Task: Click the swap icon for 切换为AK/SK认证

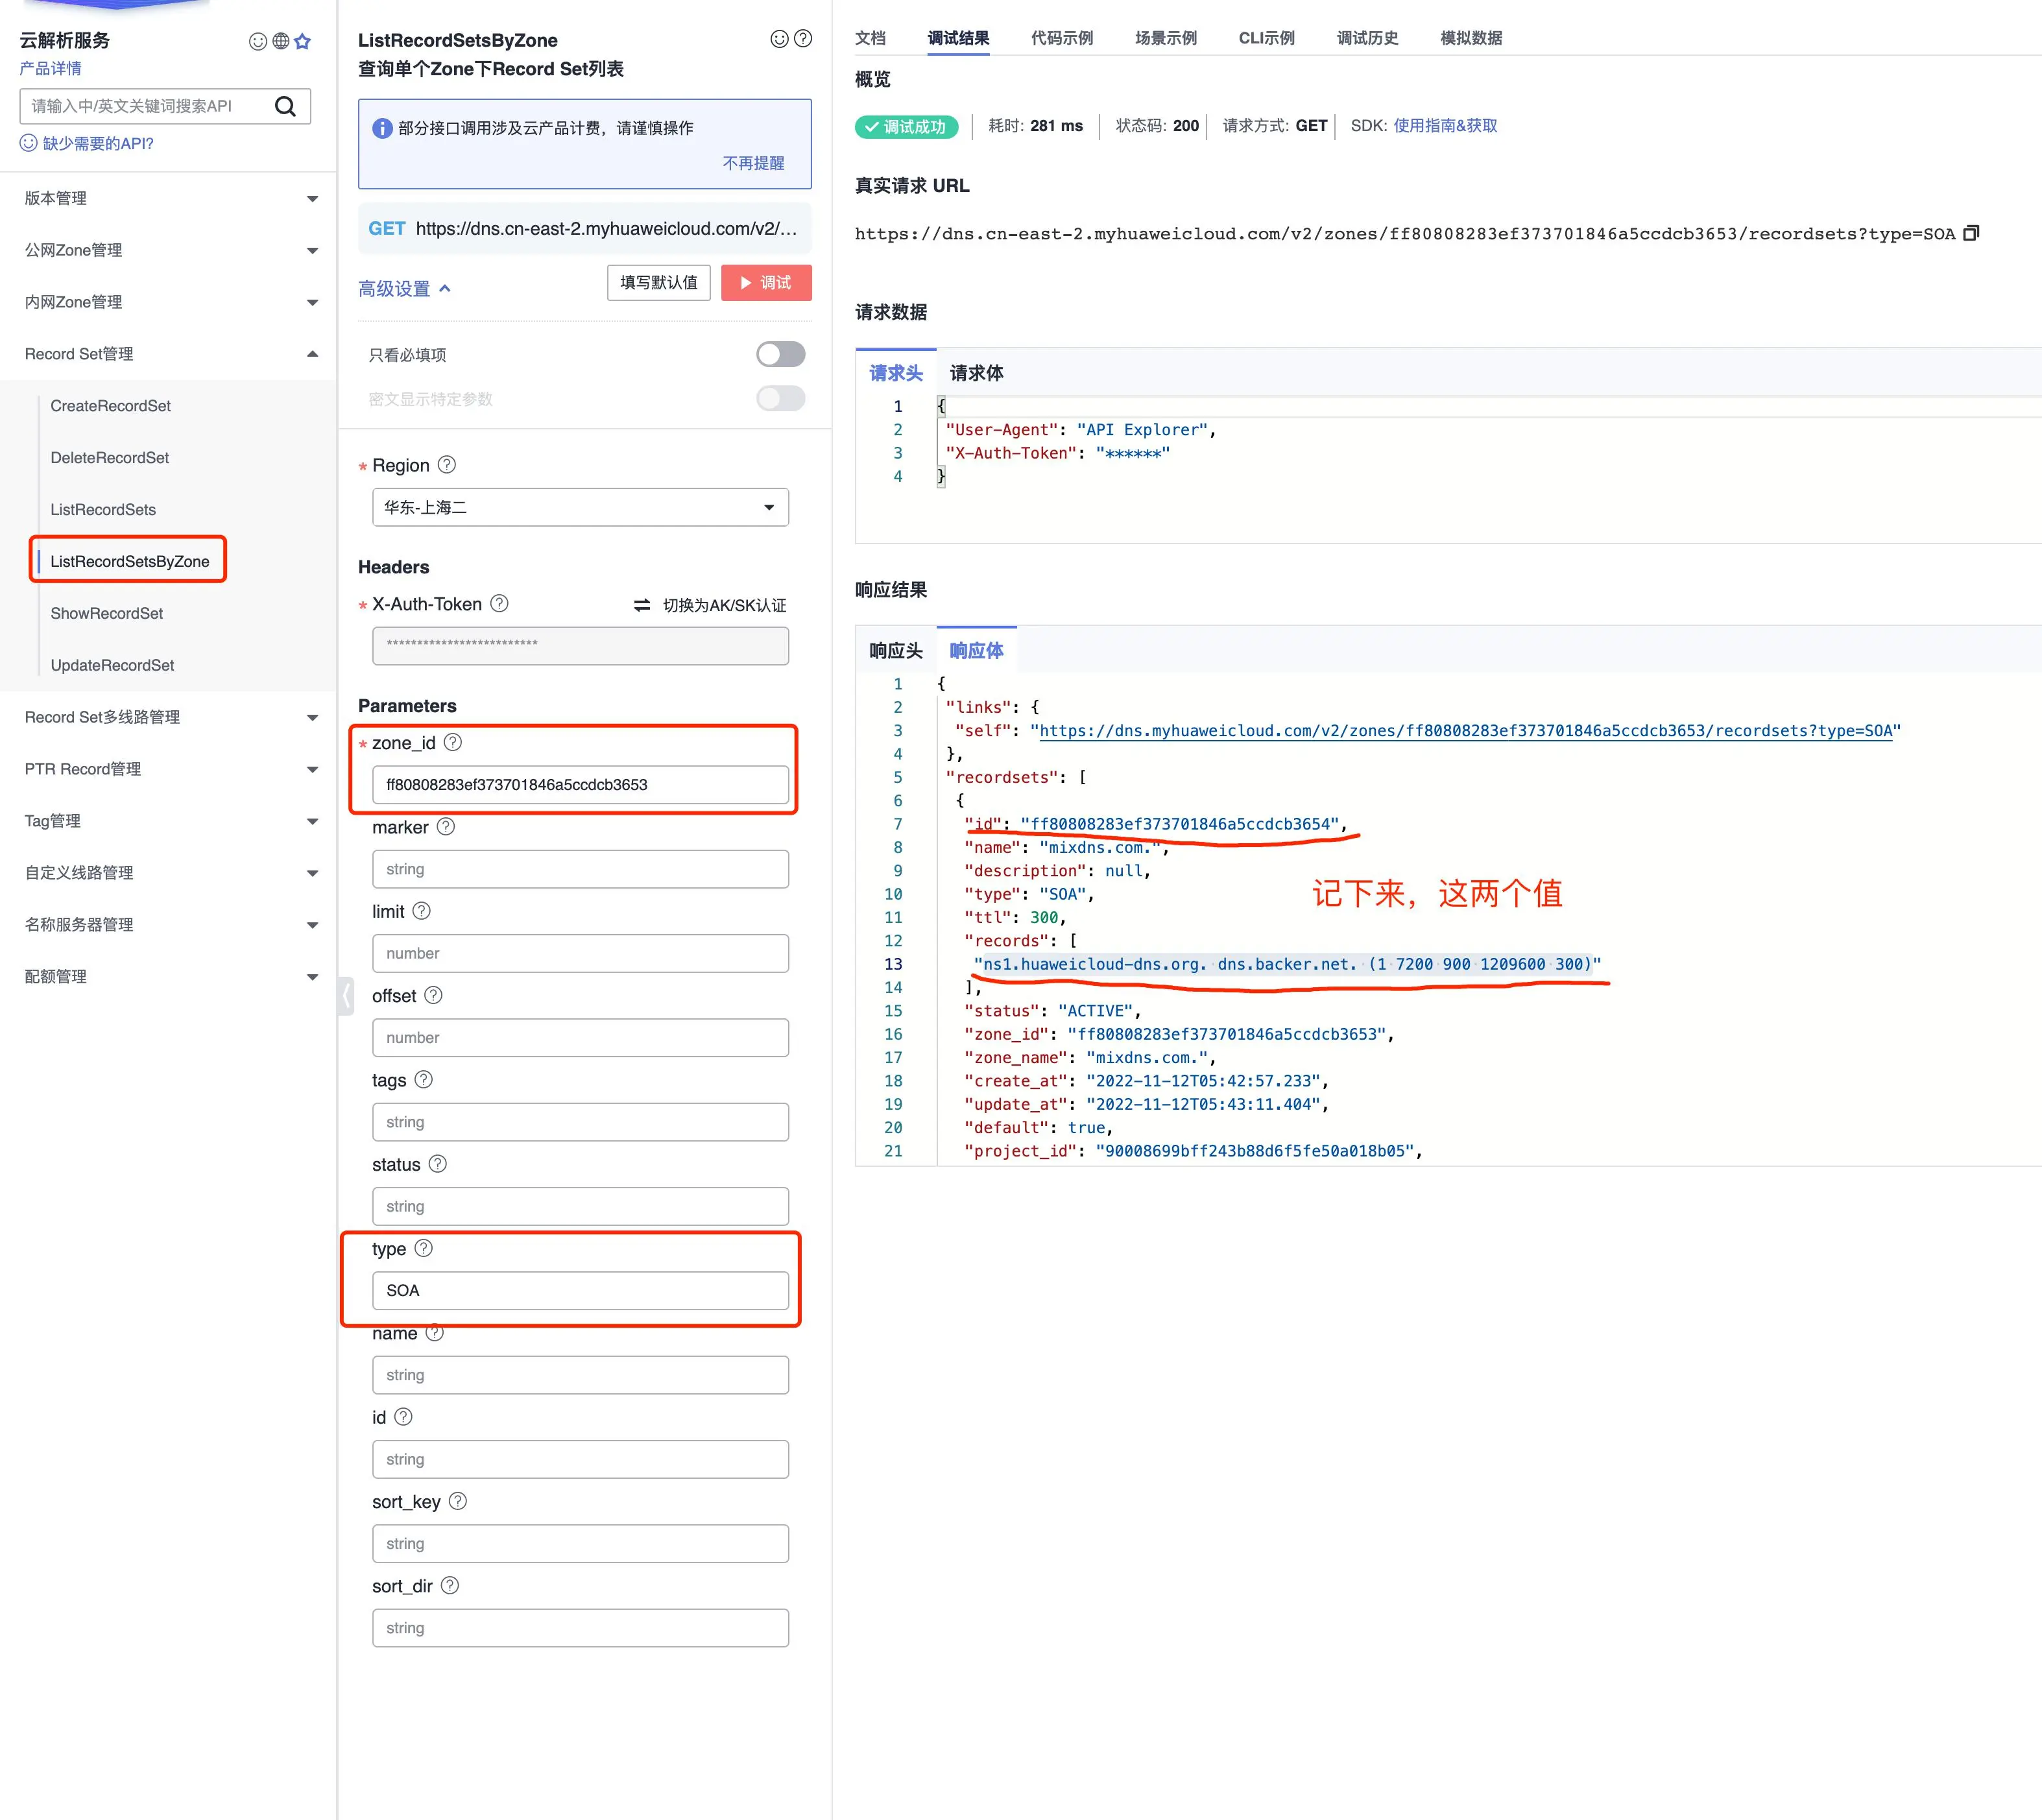Action: tap(642, 605)
